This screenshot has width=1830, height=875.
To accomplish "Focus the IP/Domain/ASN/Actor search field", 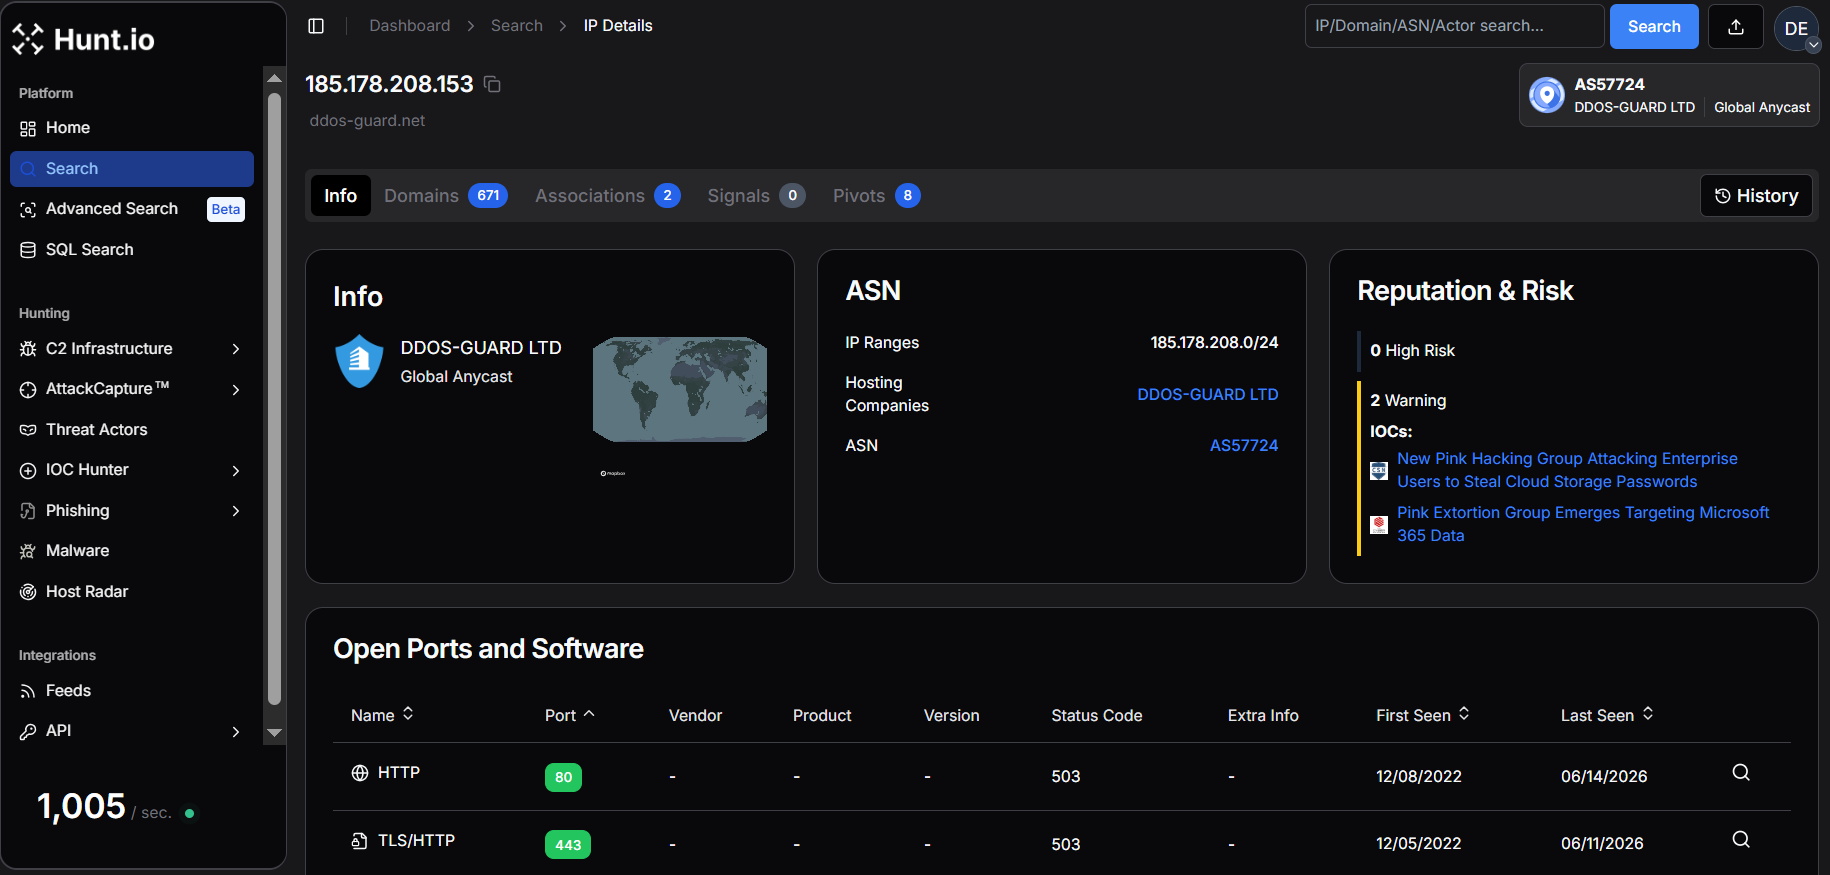I will pos(1454,27).
